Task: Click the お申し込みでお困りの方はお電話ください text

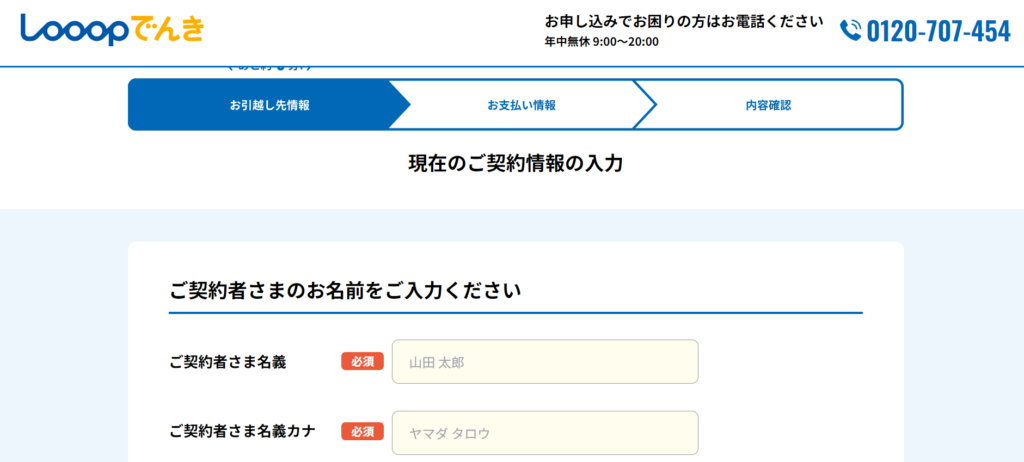Action: click(x=683, y=21)
